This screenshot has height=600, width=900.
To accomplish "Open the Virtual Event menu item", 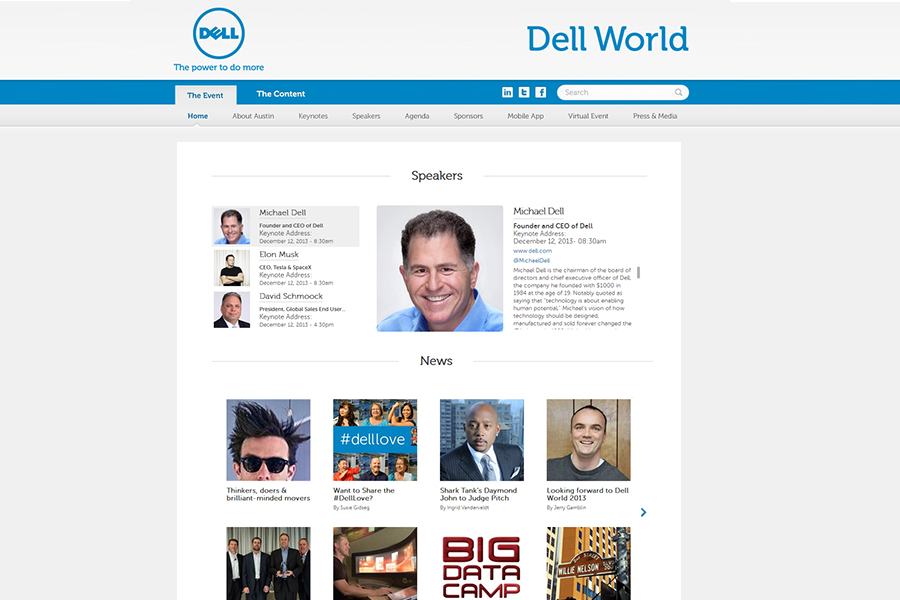I will [588, 116].
